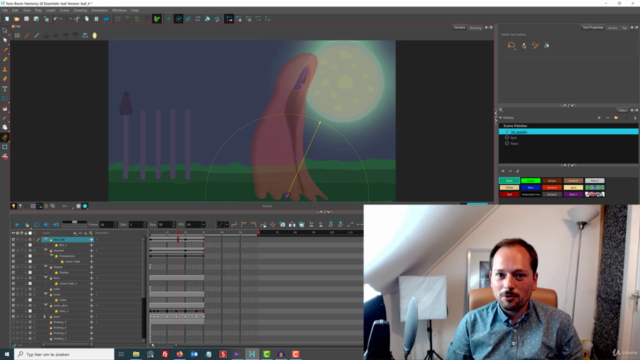Image resolution: width=640 pixels, height=360 pixels.
Task: Collapse the Transparency node under character
Action: 51,256
